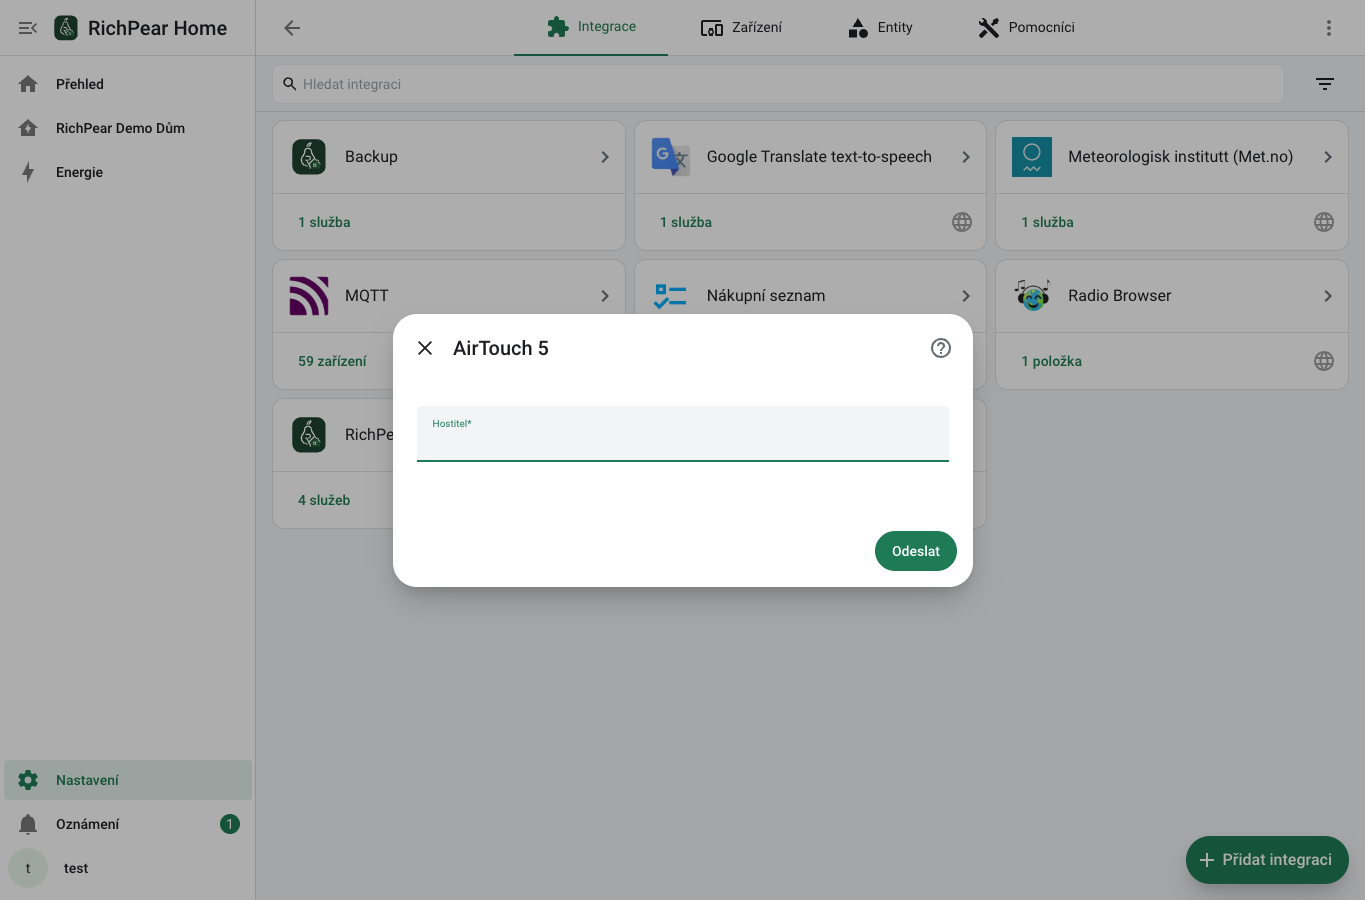
Task: Click the Nastavení gear icon
Action: pos(28,780)
